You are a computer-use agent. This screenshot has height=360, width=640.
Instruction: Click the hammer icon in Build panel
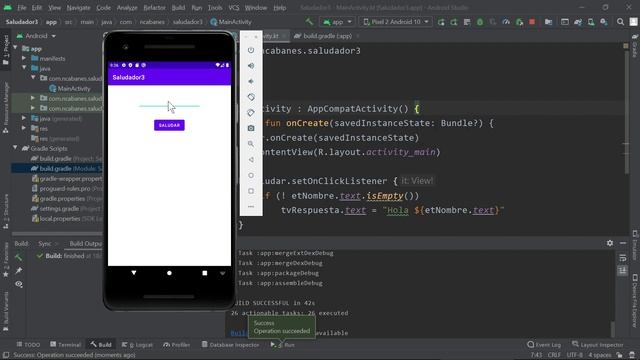[x=18, y=257]
